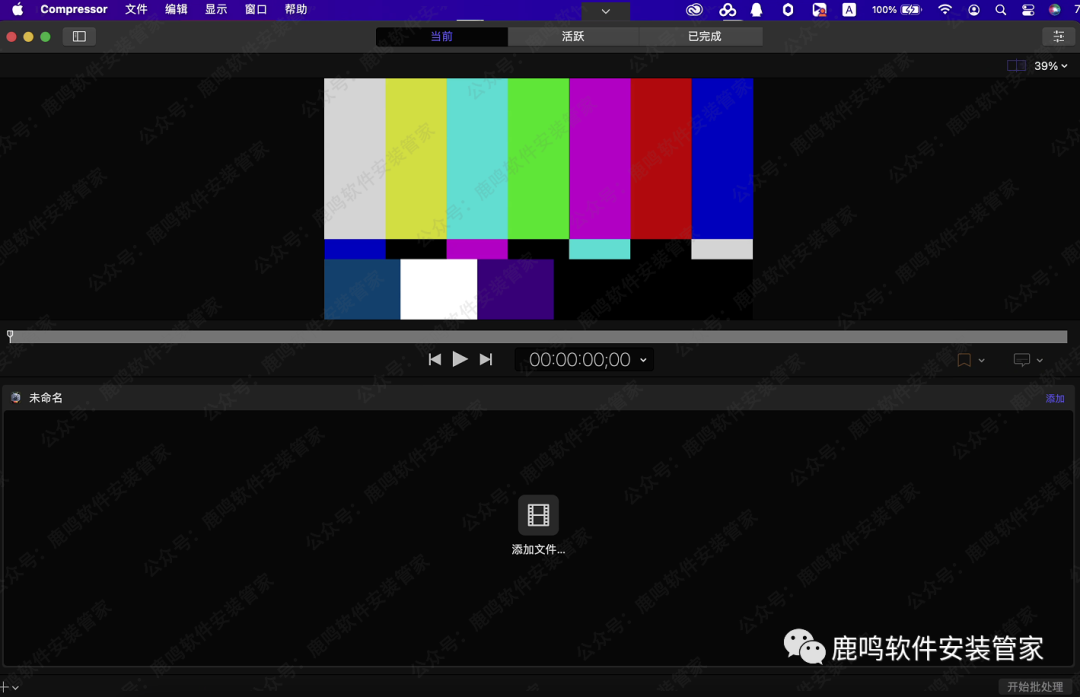Click the split-view comparison icon near 39%

click(1016, 65)
